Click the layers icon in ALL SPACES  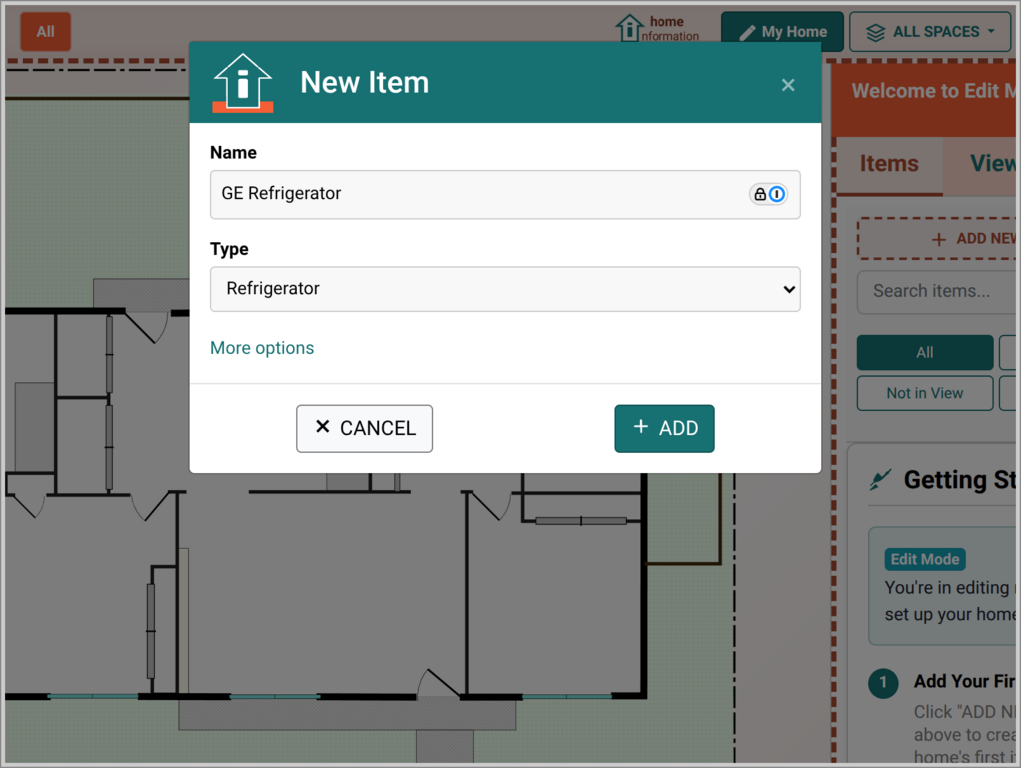pyautogui.click(x=876, y=32)
